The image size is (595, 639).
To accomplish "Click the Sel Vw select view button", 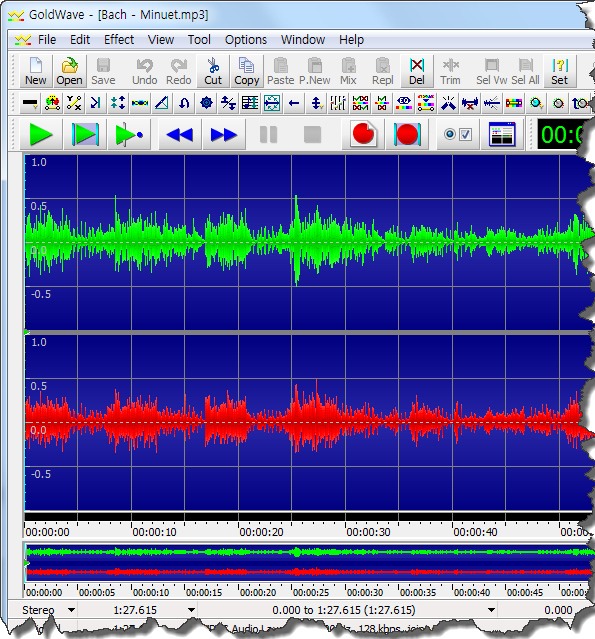I will click(x=491, y=72).
